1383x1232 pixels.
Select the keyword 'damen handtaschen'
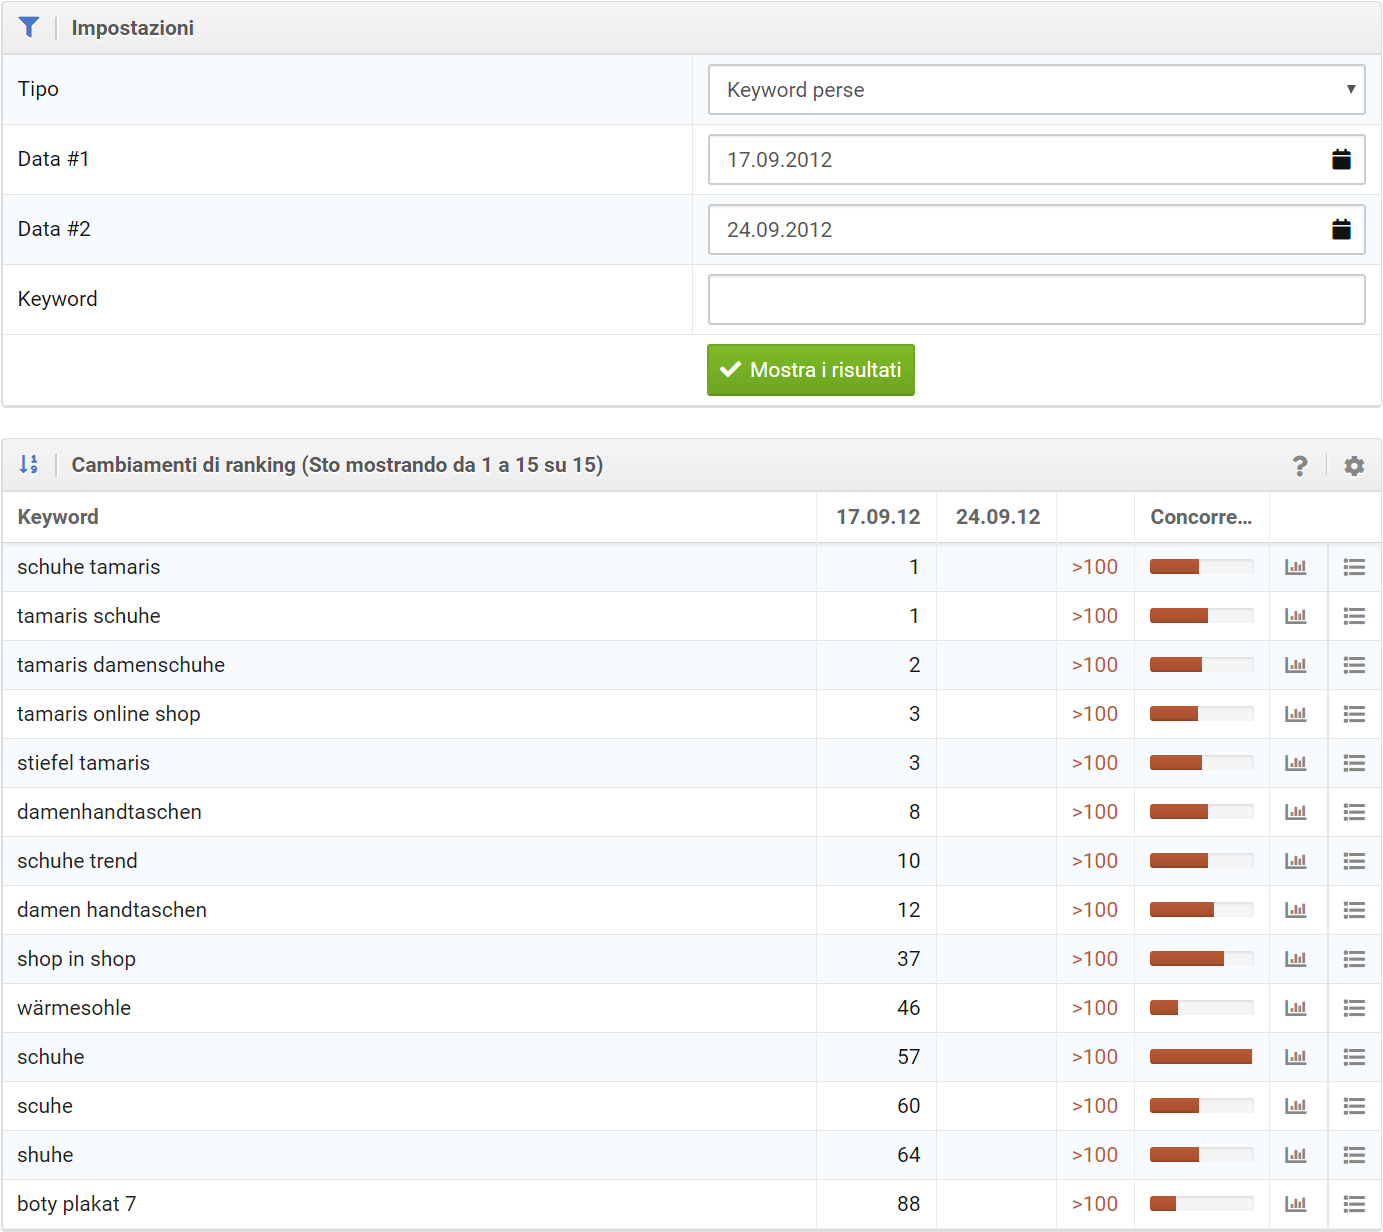pos(112,910)
